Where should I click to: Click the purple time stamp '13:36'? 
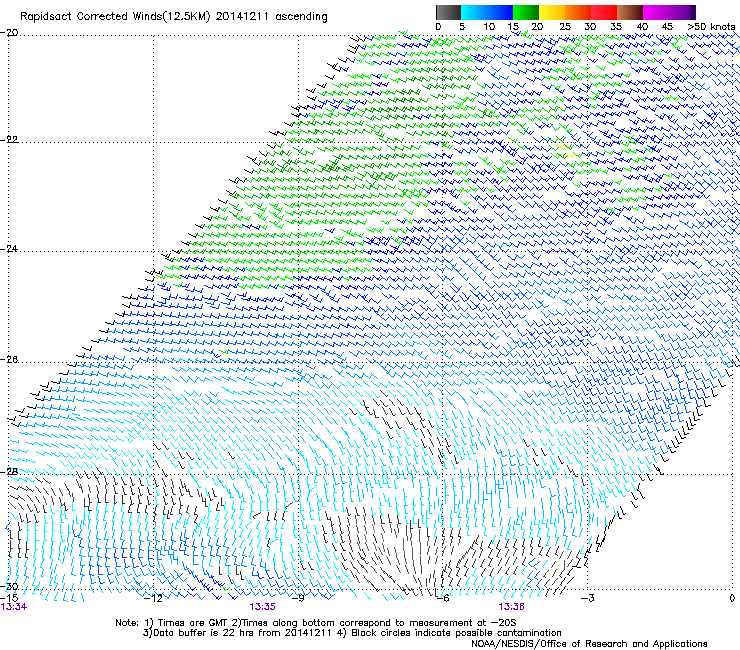click(512, 607)
